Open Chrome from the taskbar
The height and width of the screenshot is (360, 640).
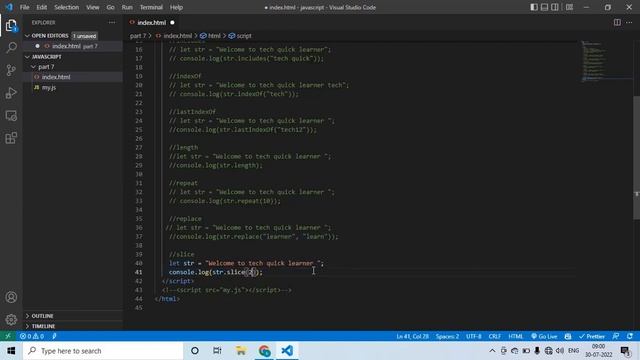click(264, 351)
